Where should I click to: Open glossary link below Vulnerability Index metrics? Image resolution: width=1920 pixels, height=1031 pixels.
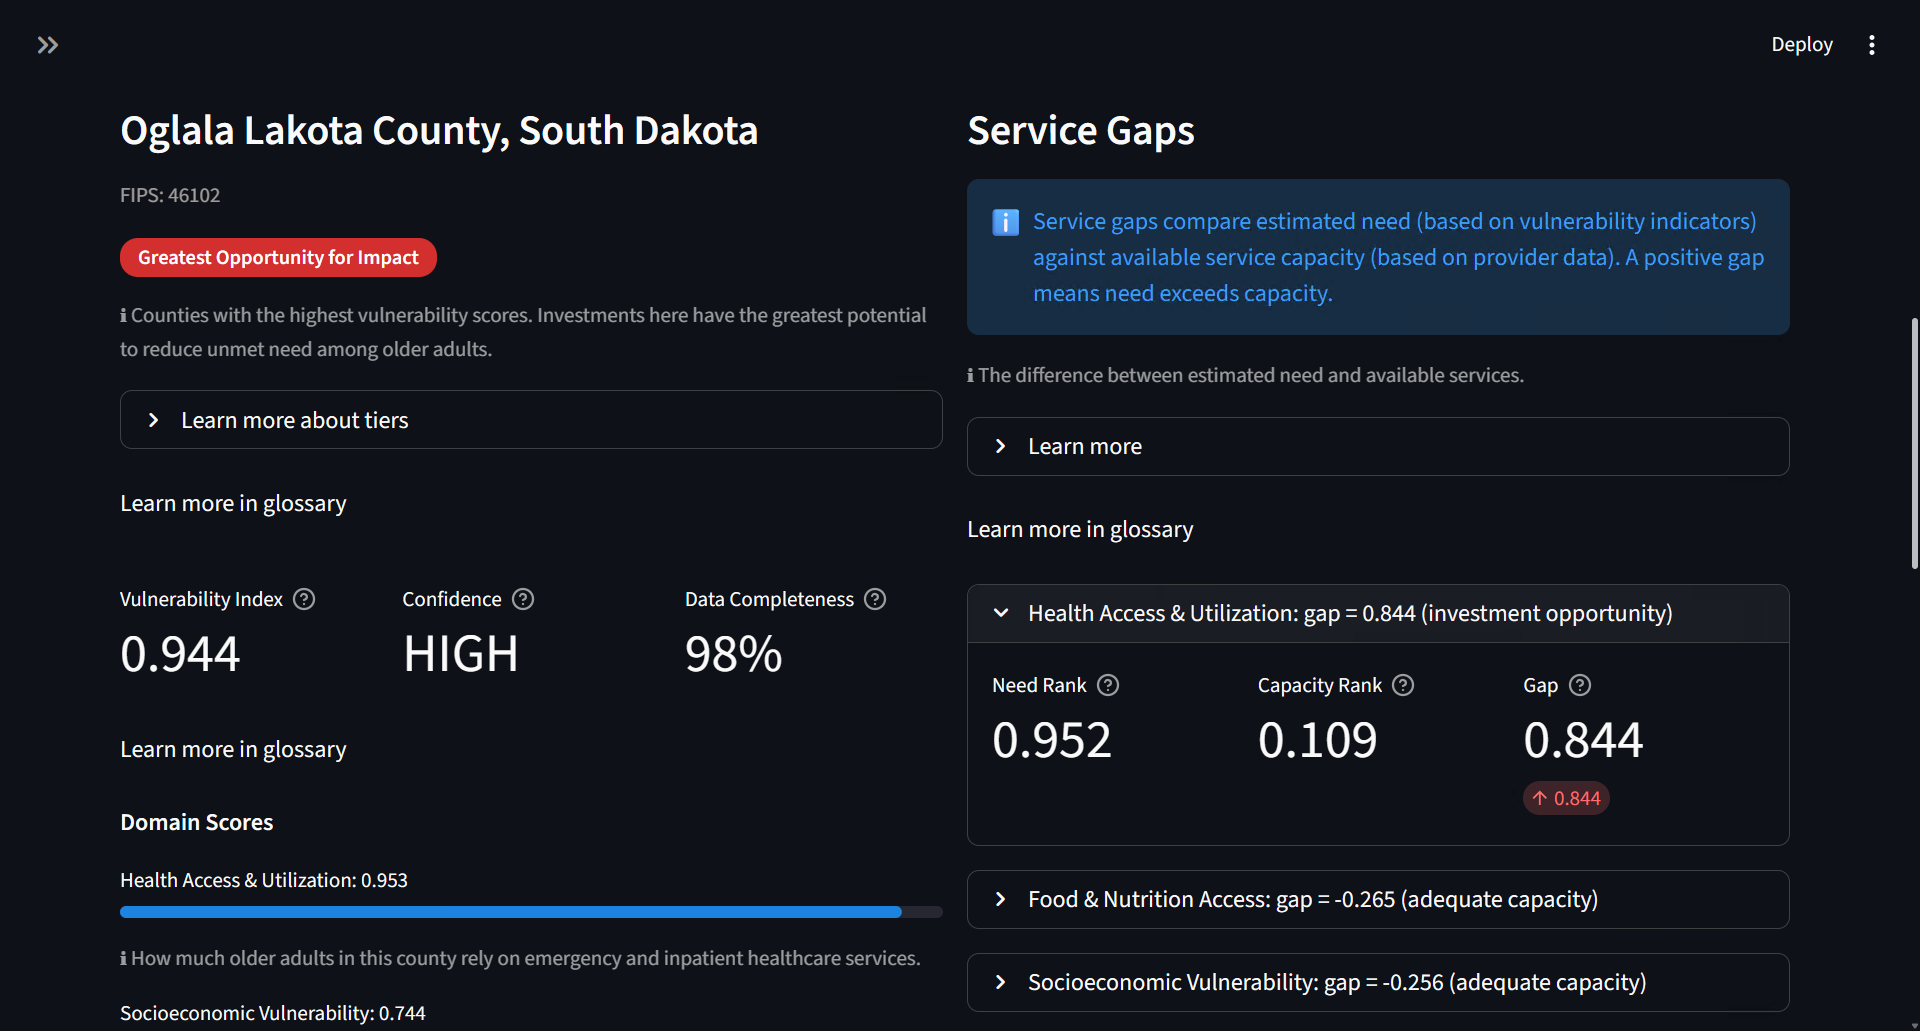click(x=233, y=750)
